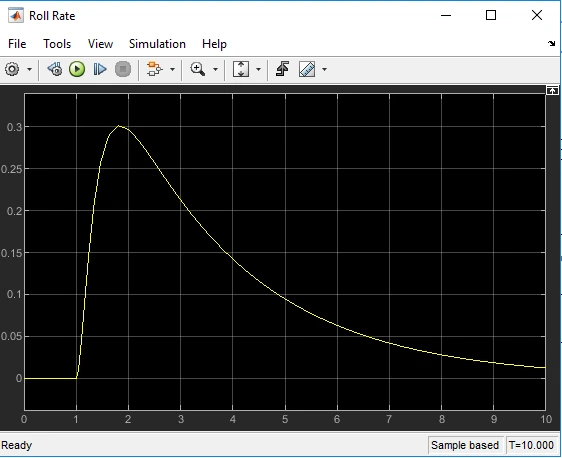
Task: Open Configuration Properties gear icon
Action: coord(12,69)
